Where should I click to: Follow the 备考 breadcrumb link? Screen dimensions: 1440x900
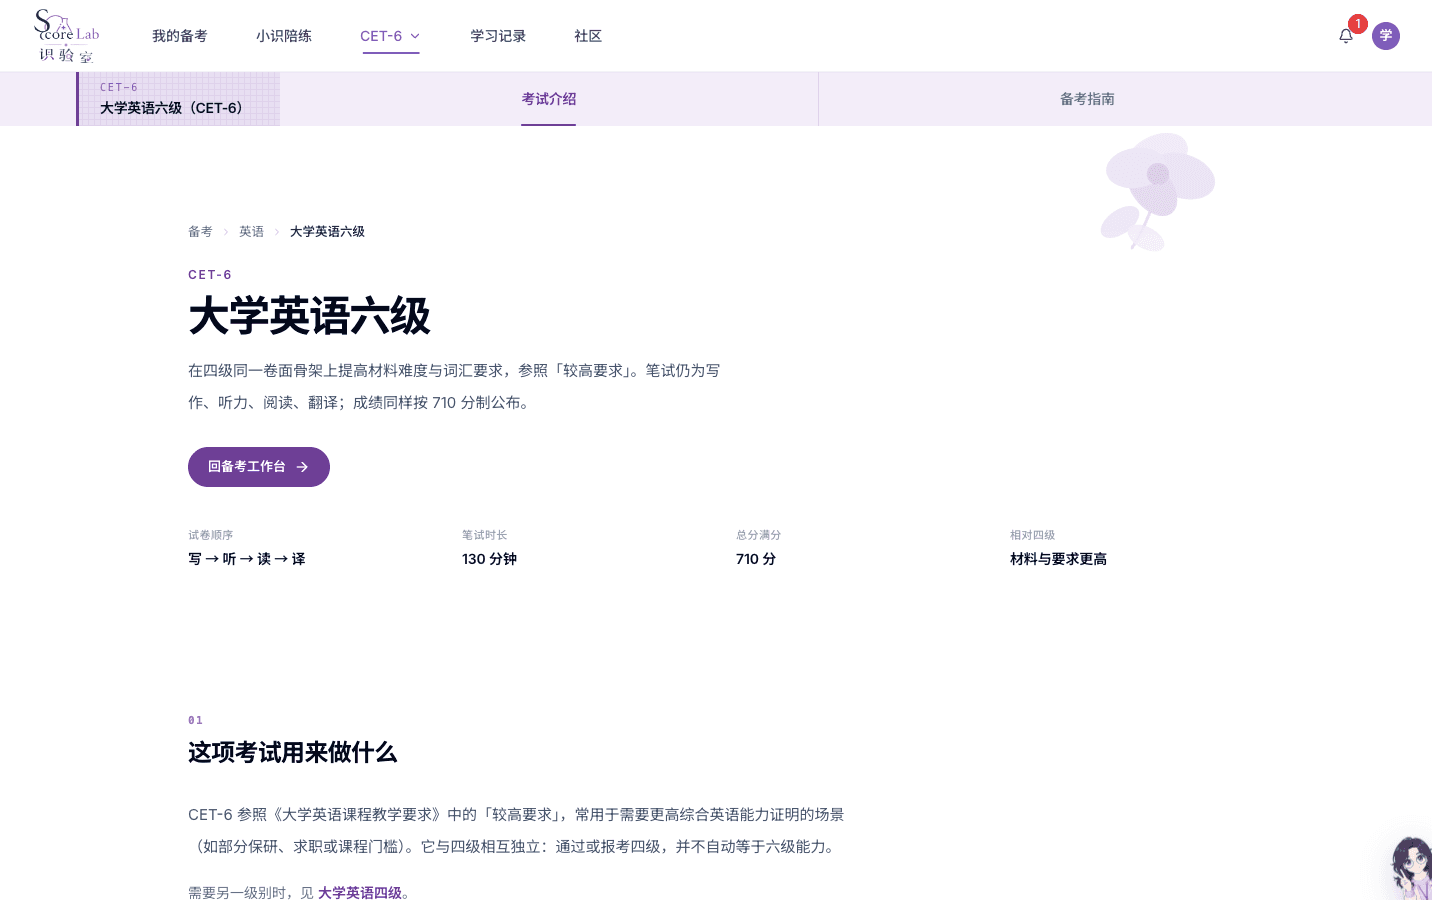point(200,232)
